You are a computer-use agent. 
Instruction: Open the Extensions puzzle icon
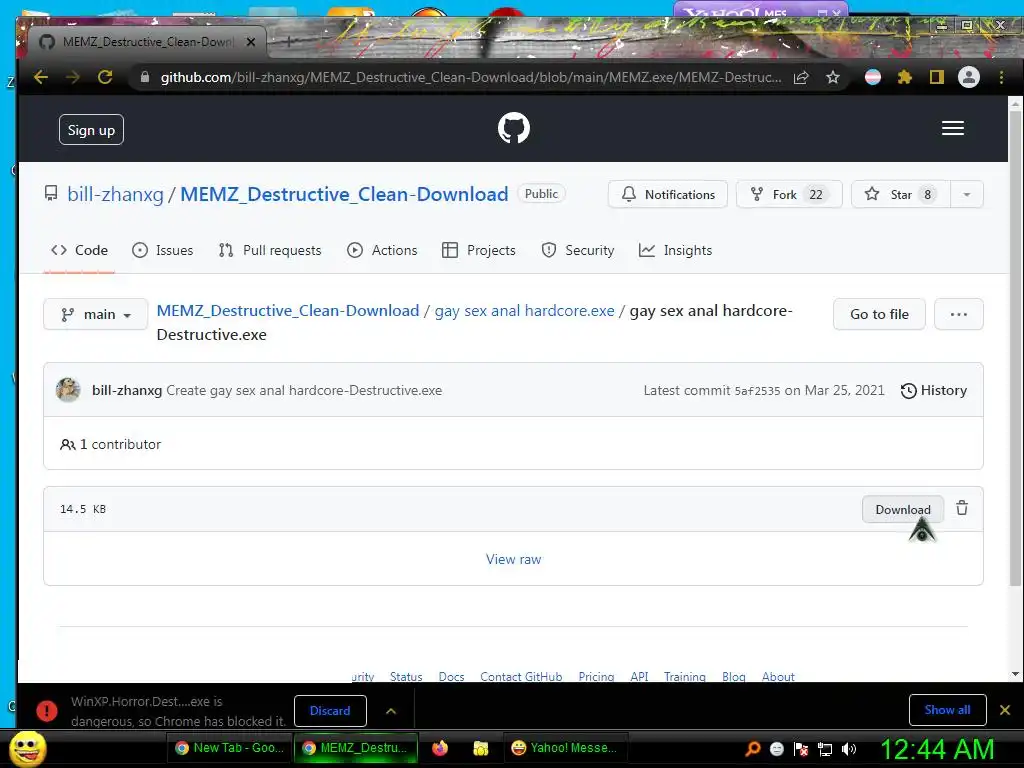click(904, 78)
